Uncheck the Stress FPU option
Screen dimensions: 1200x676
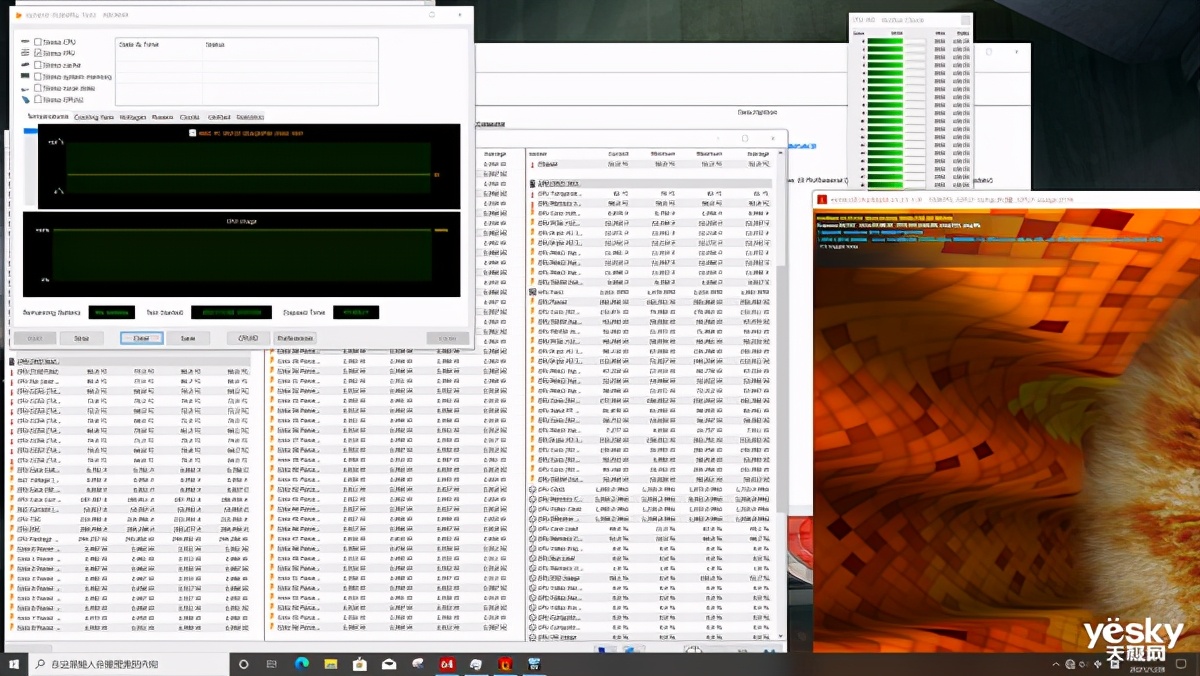click(38, 54)
